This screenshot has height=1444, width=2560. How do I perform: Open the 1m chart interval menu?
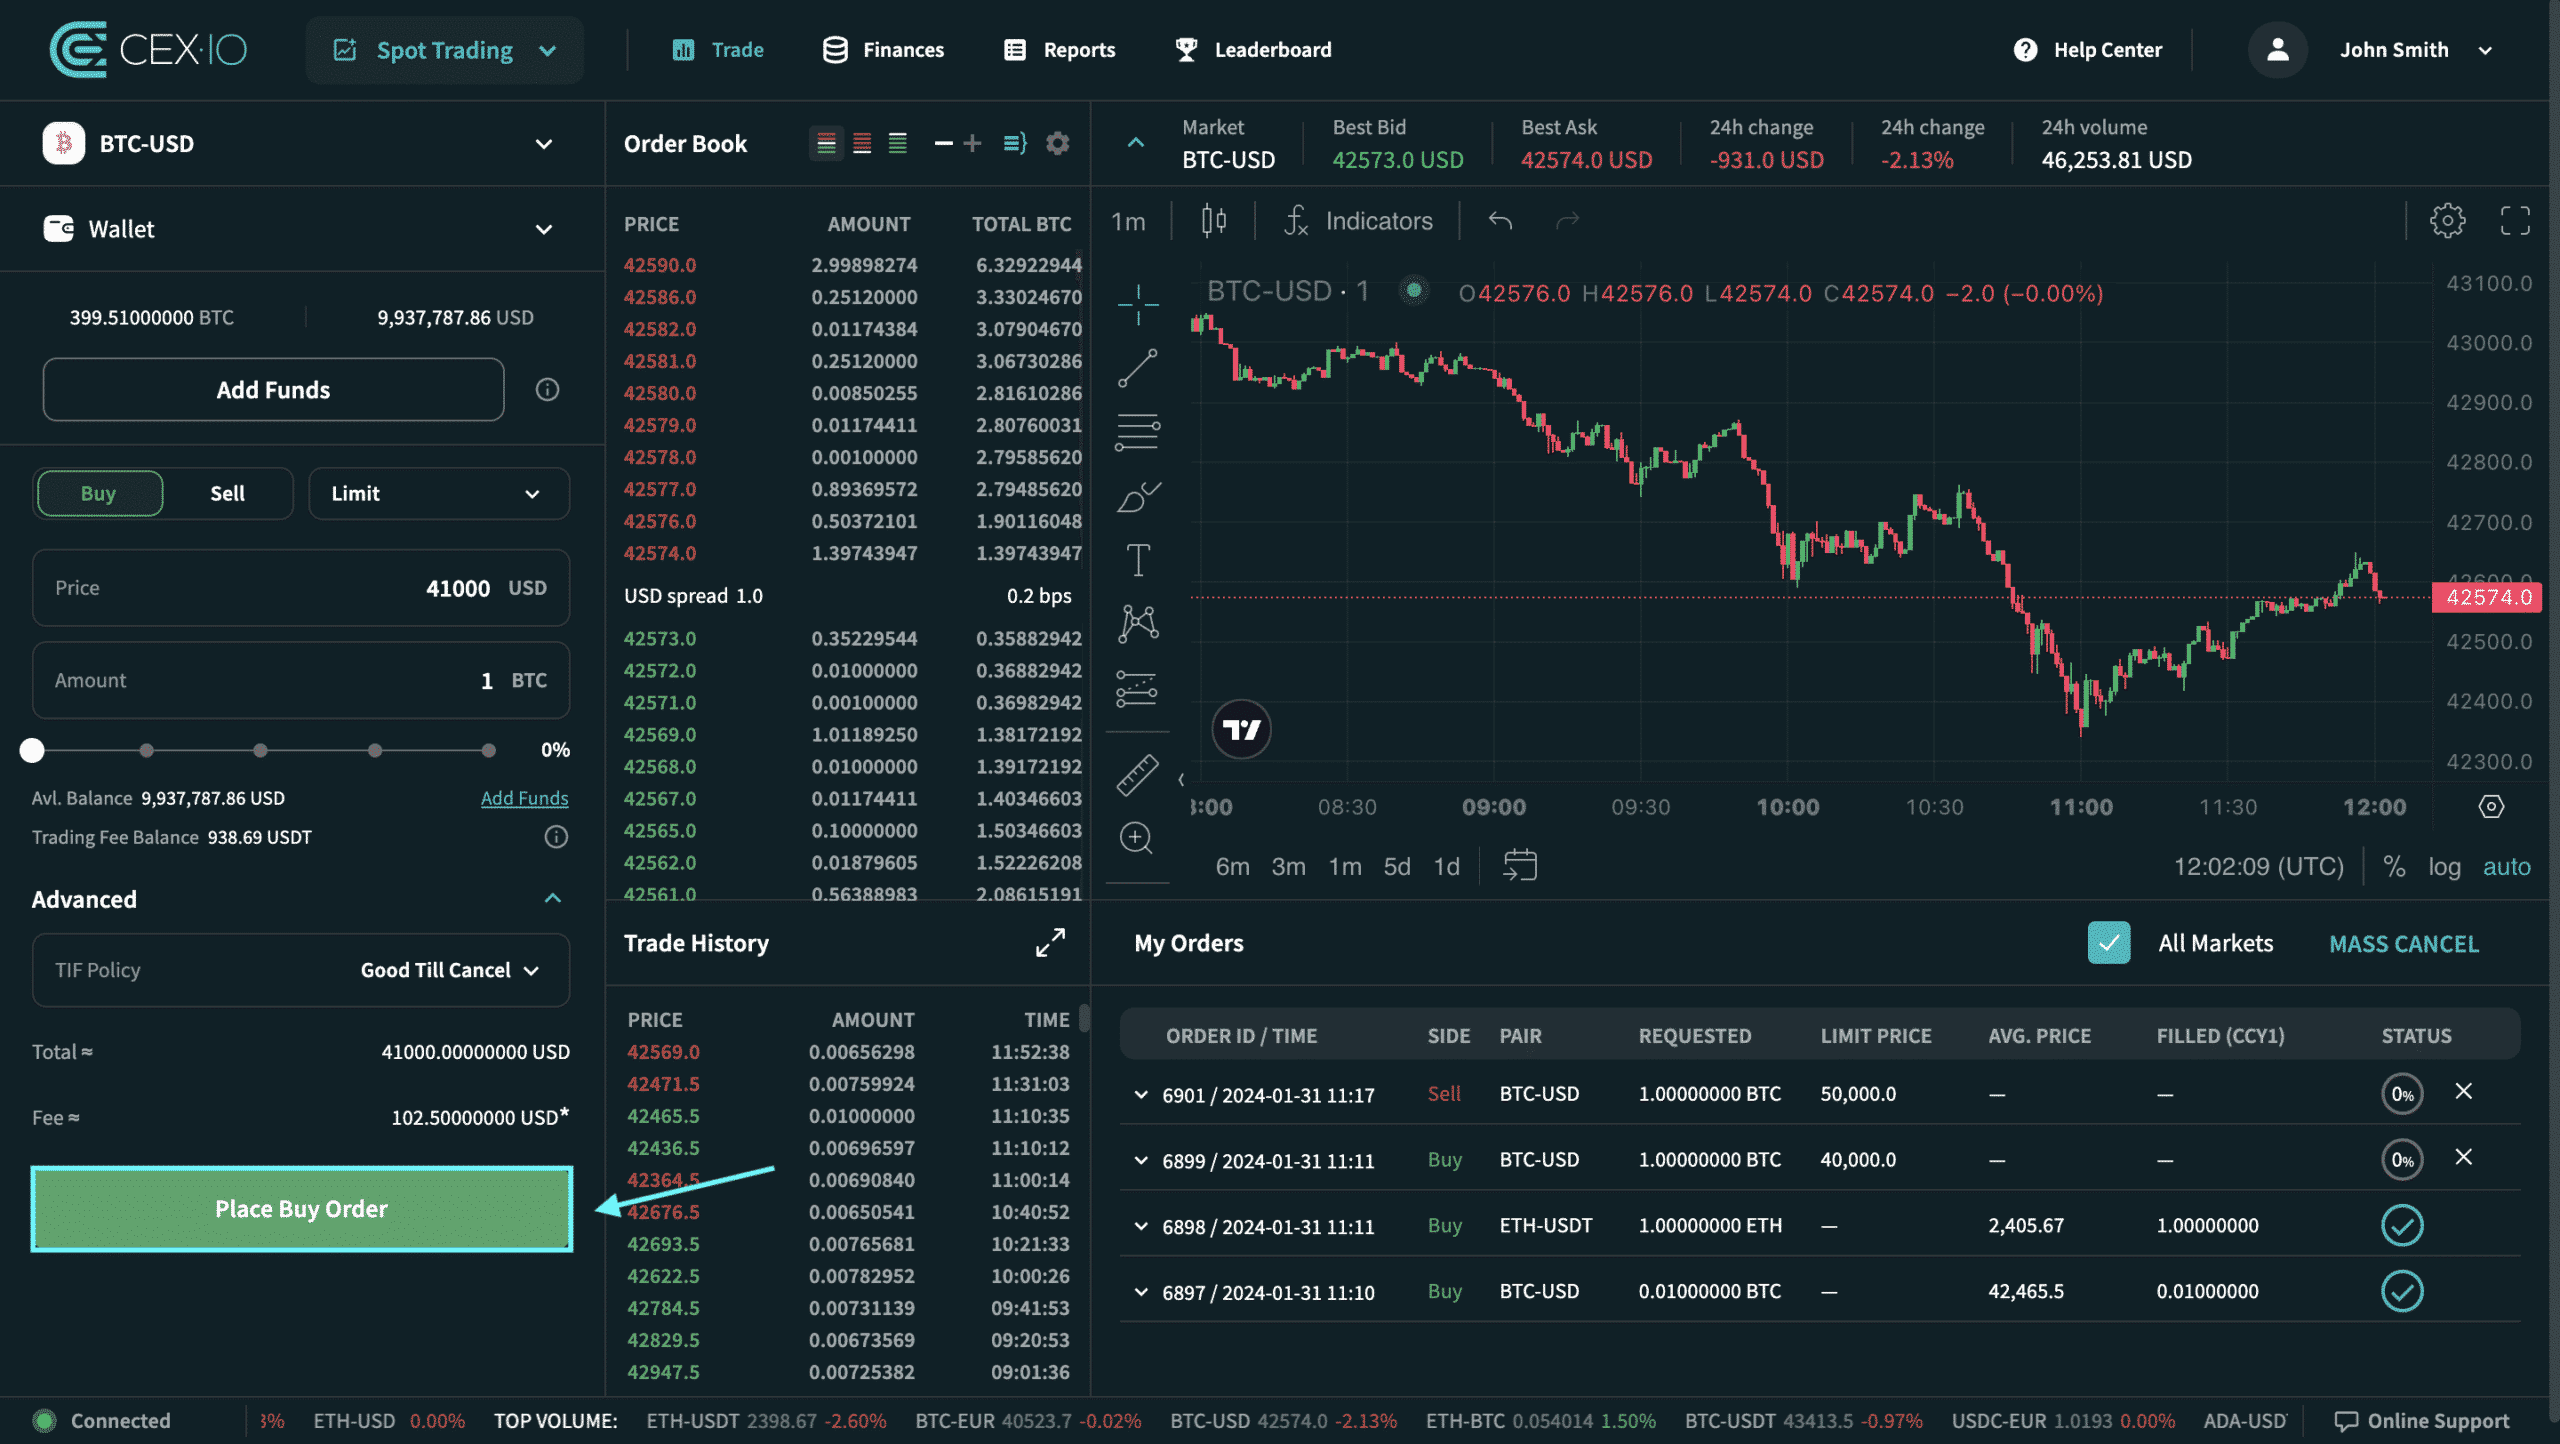(1128, 221)
